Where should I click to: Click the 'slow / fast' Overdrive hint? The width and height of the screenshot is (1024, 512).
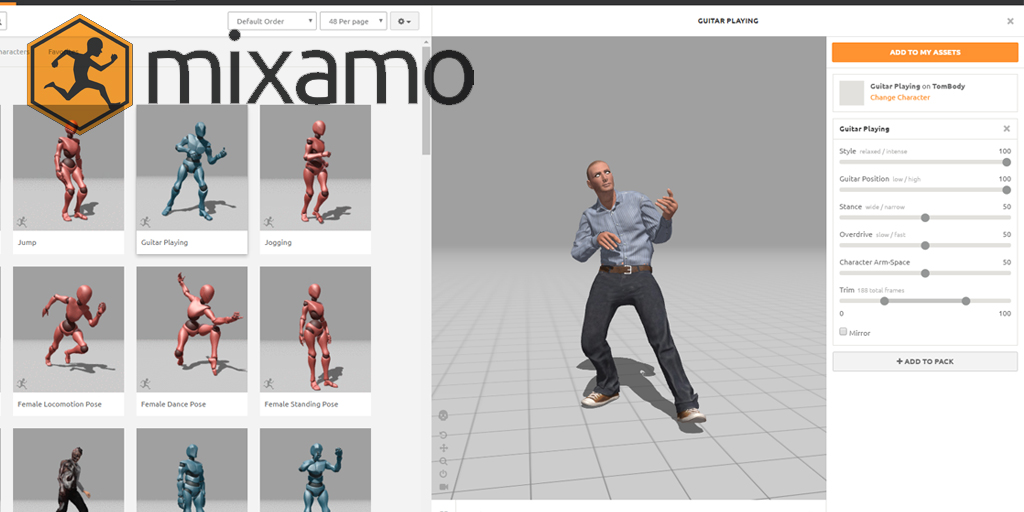[x=891, y=234]
